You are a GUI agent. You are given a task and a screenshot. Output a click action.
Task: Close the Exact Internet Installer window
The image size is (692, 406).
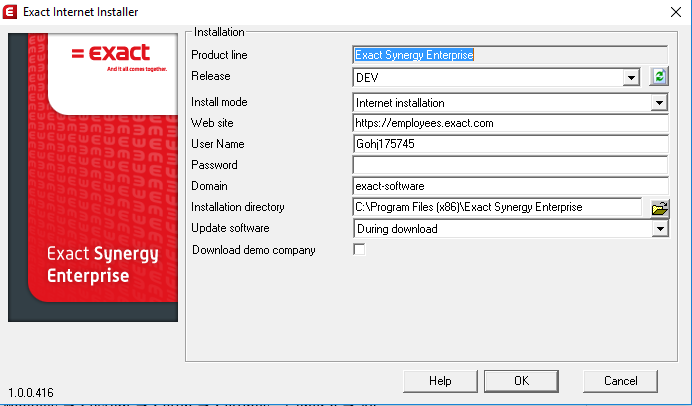click(676, 12)
